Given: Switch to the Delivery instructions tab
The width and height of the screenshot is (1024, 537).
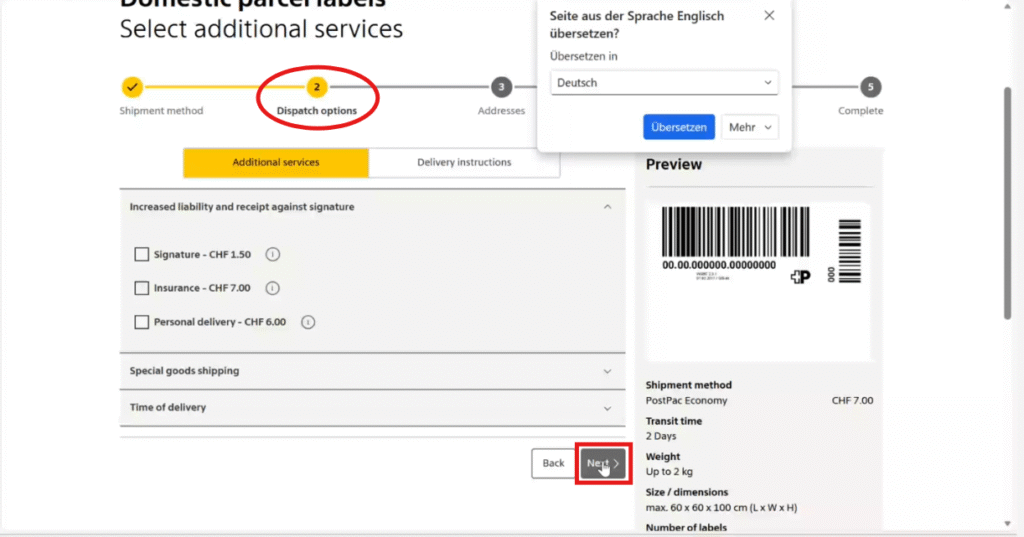Looking at the screenshot, I should click(x=464, y=162).
